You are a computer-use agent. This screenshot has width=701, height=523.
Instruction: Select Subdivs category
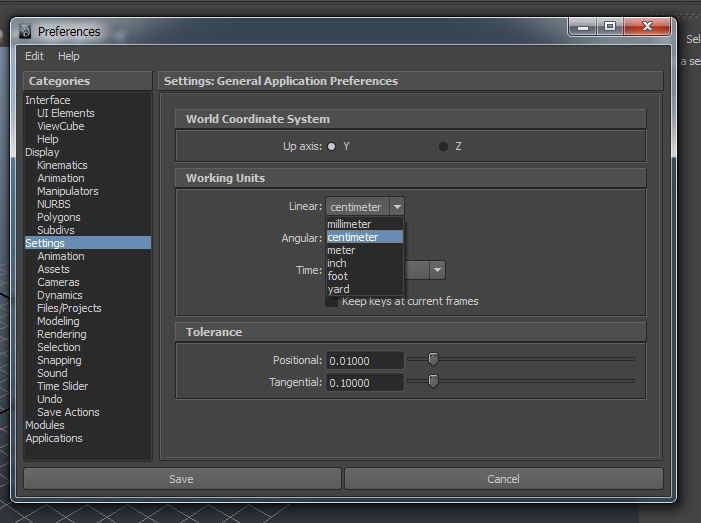[x=88, y=230]
